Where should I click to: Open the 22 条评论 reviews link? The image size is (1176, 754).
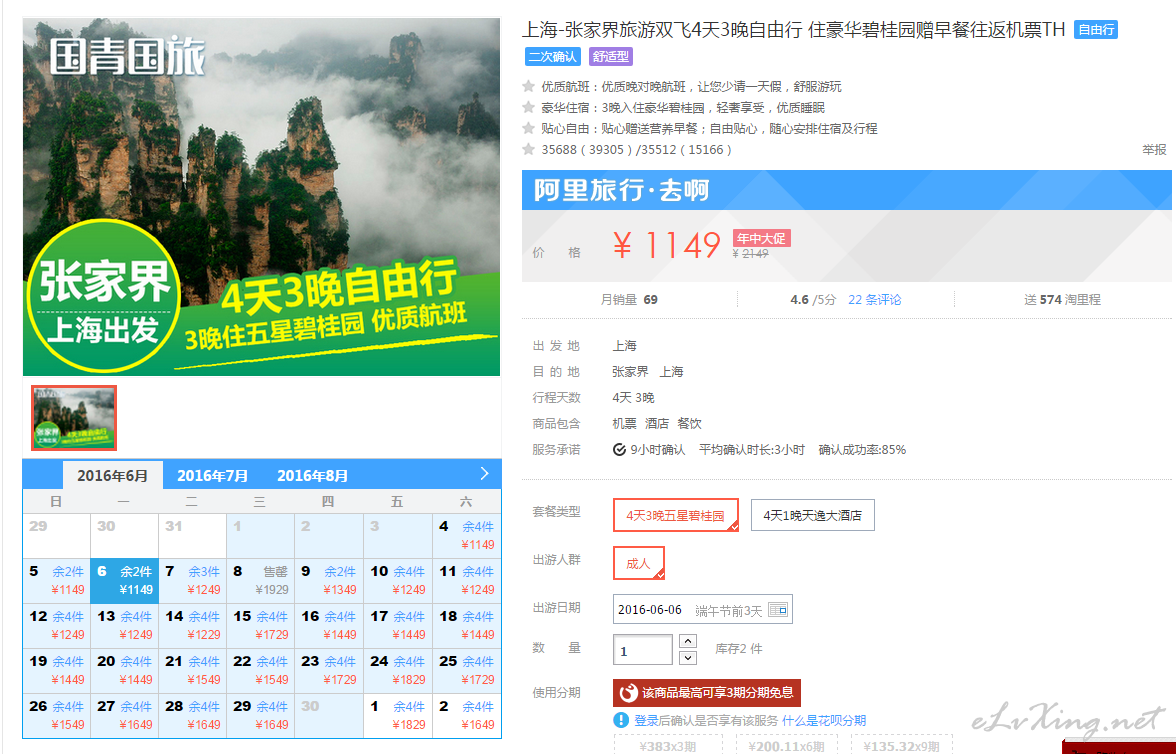tap(874, 299)
